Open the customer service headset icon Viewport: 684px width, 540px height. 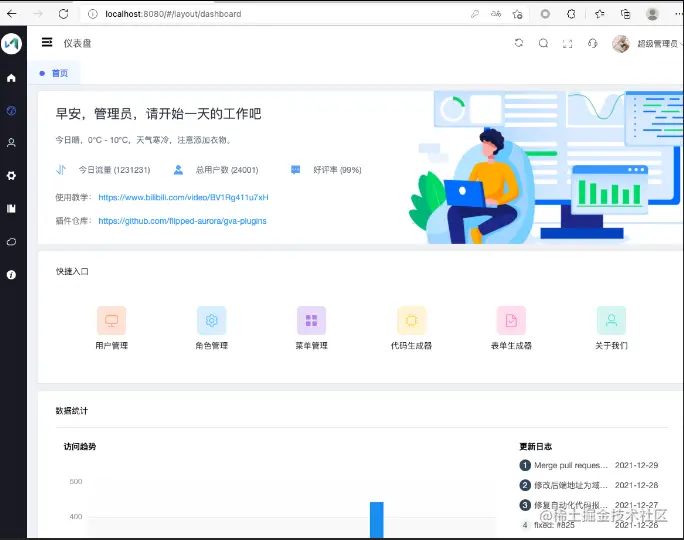tap(592, 43)
